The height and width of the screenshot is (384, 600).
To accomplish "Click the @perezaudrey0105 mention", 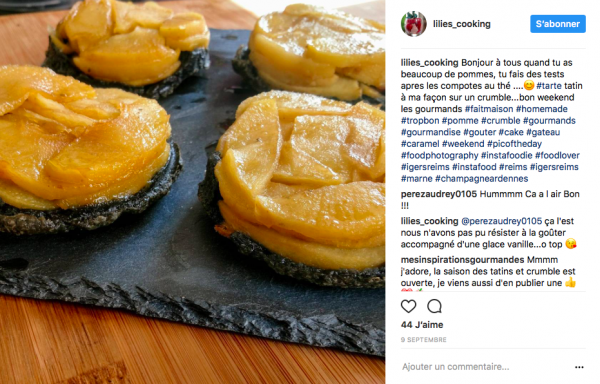I will point(501,221).
